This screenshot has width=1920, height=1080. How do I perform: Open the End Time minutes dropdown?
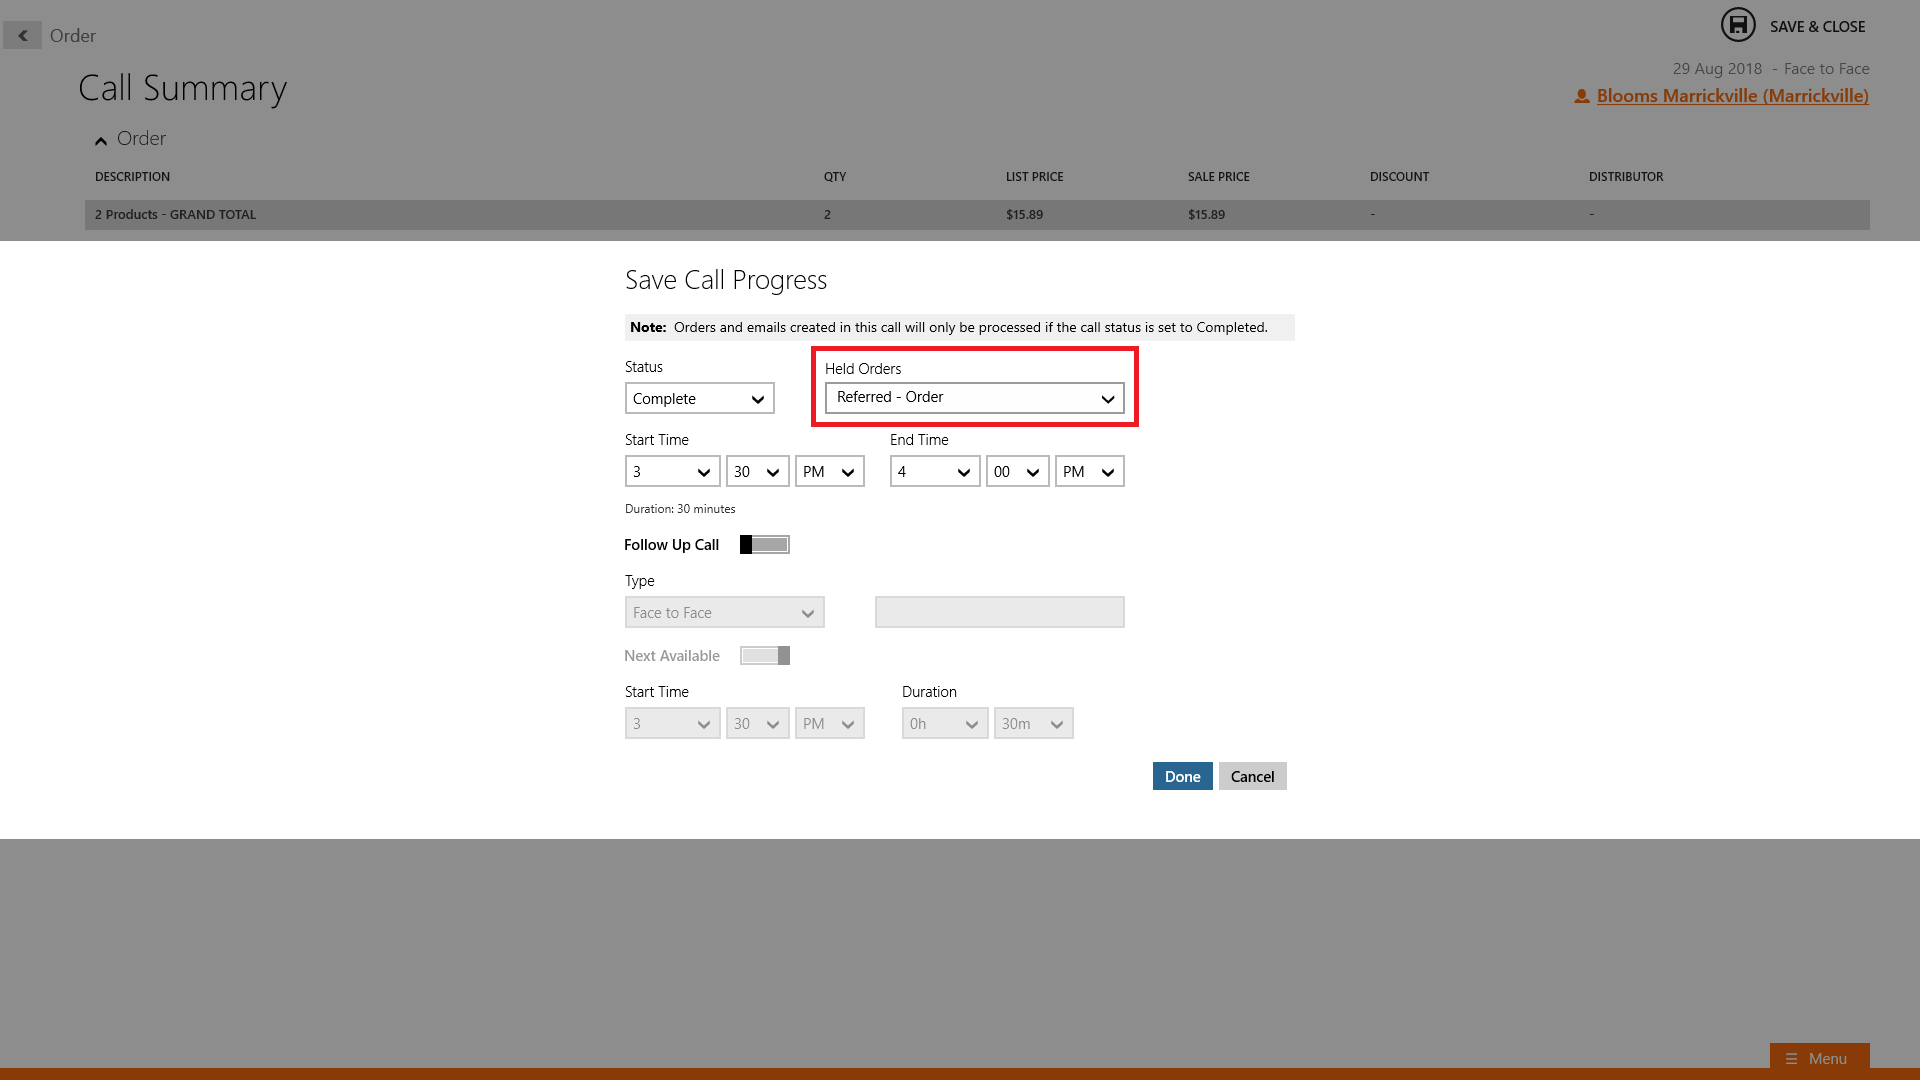[x=1017, y=472]
